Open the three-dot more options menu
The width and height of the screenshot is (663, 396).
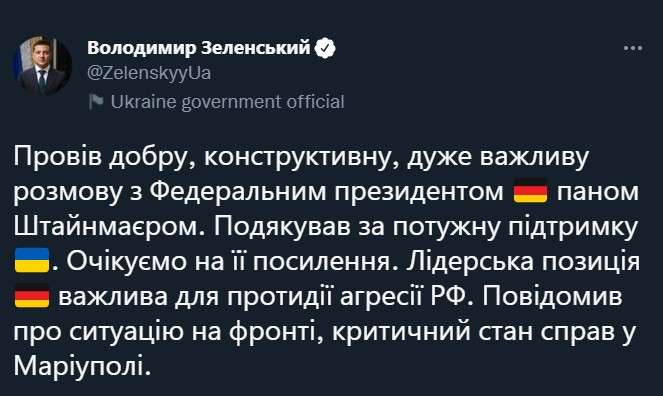pos(633,48)
